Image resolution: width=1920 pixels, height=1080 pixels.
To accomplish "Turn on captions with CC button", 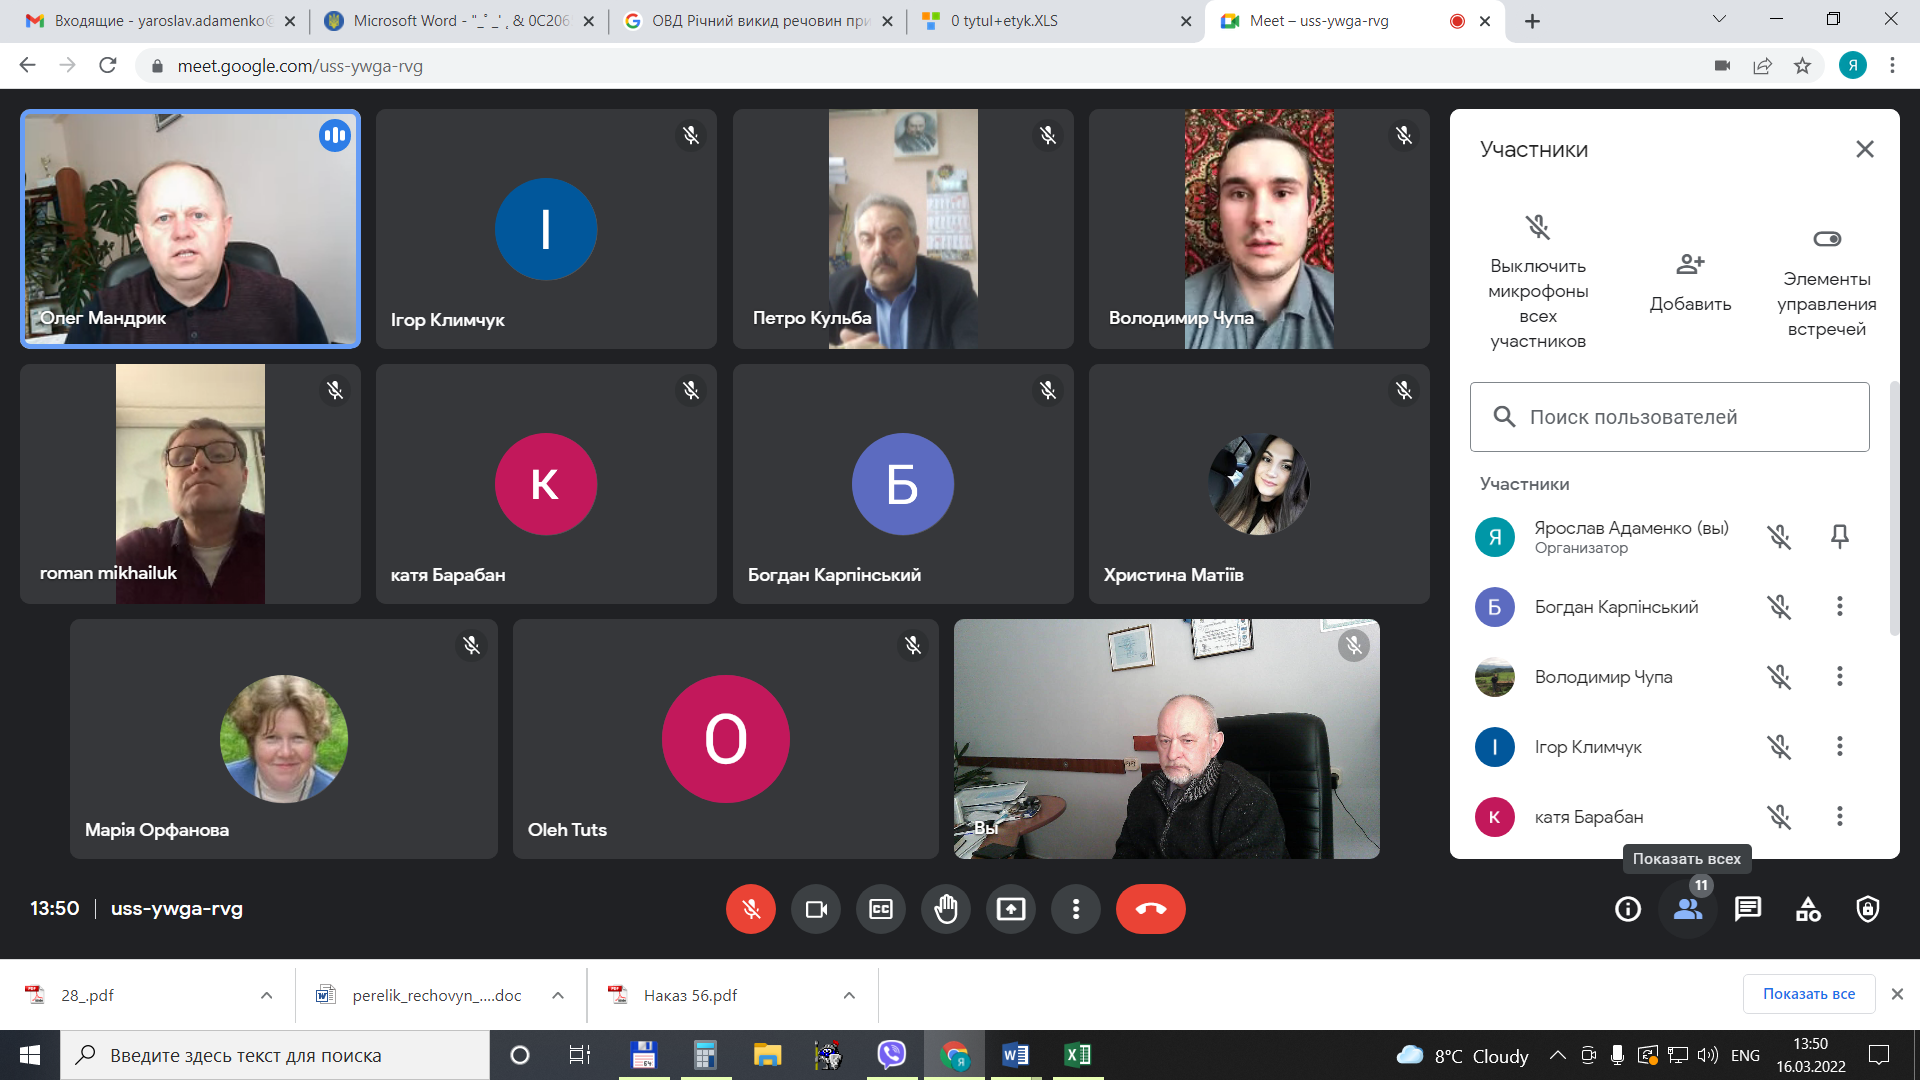I will 881,909.
